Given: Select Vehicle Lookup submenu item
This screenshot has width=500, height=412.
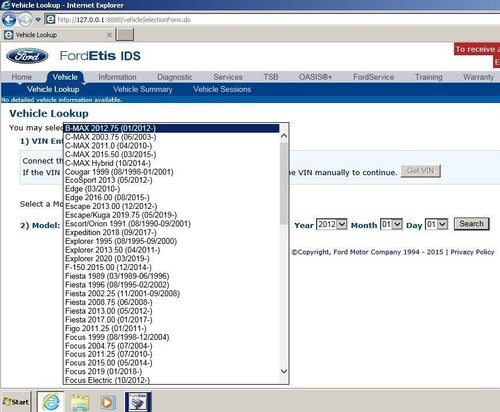Looking at the screenshot, I should click(53, 89).
